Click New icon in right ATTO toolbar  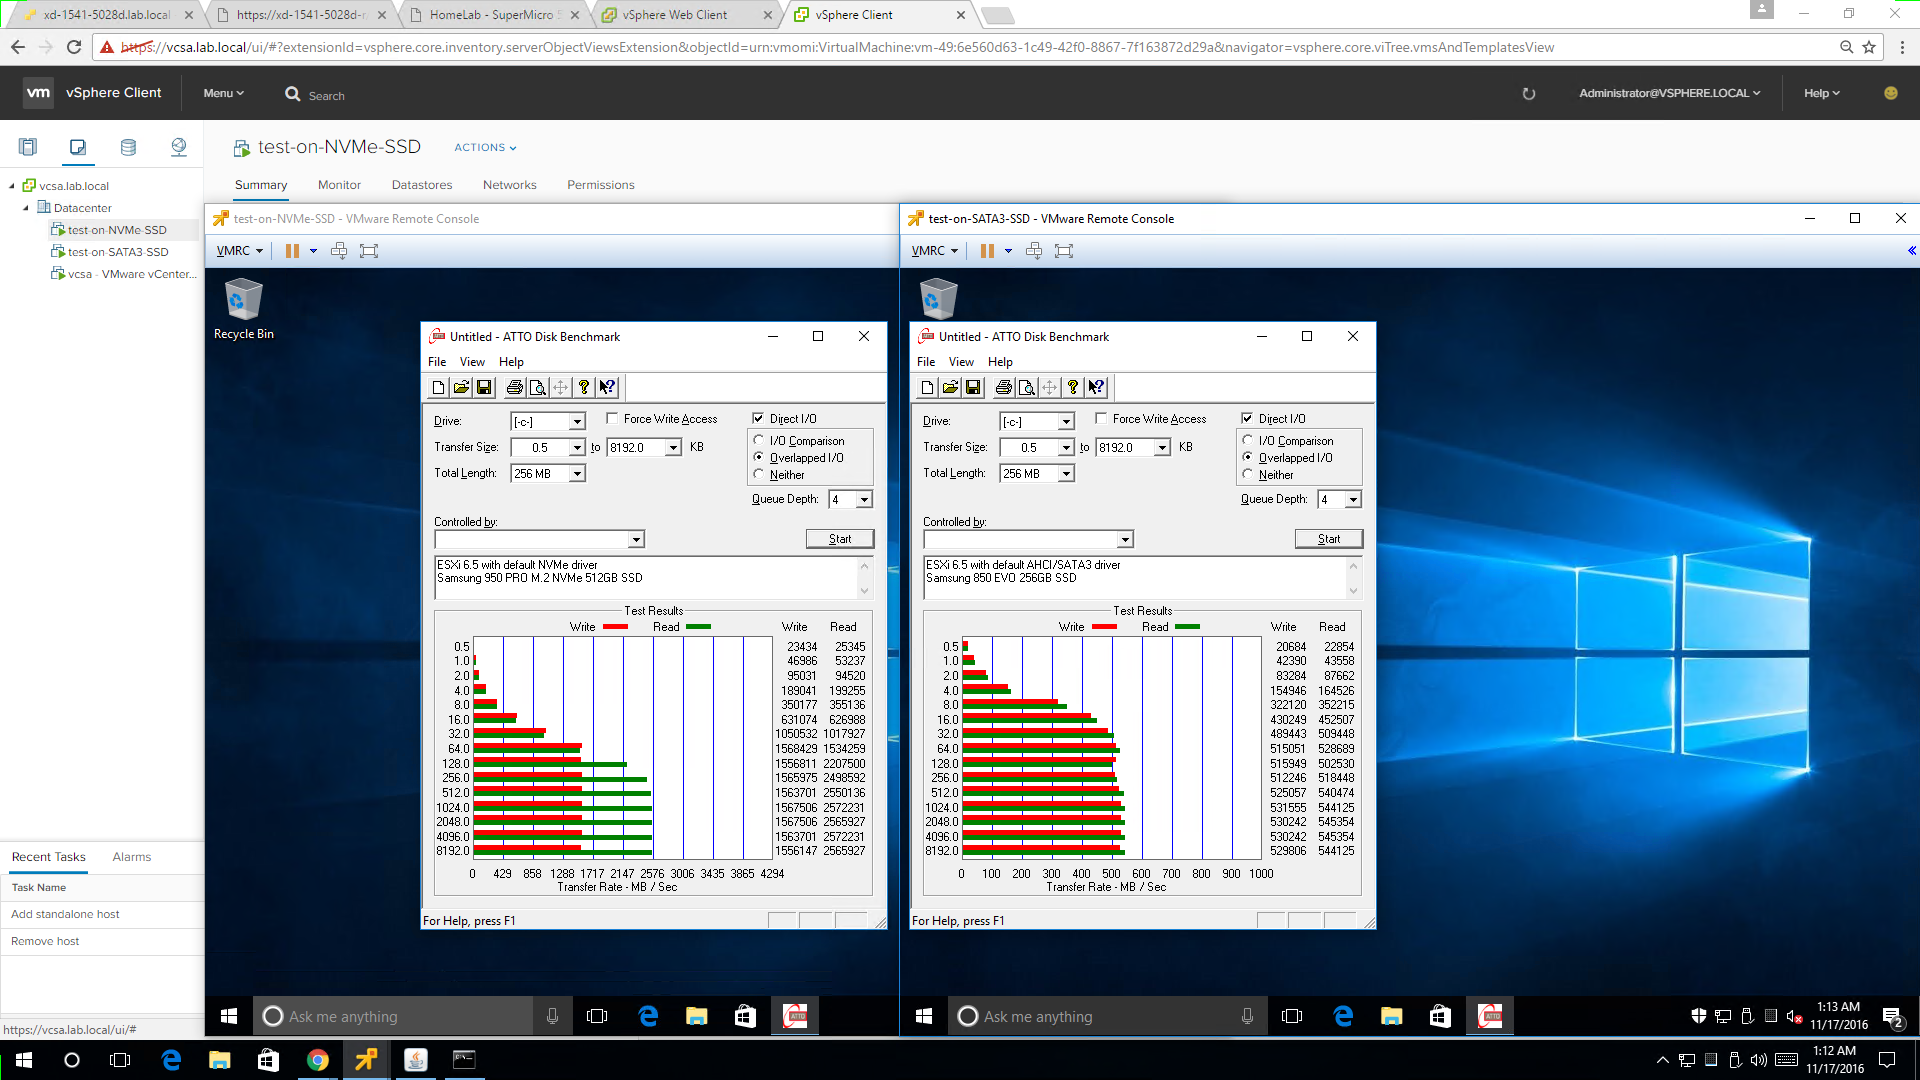pyautogui.click(x=927, y=388)
